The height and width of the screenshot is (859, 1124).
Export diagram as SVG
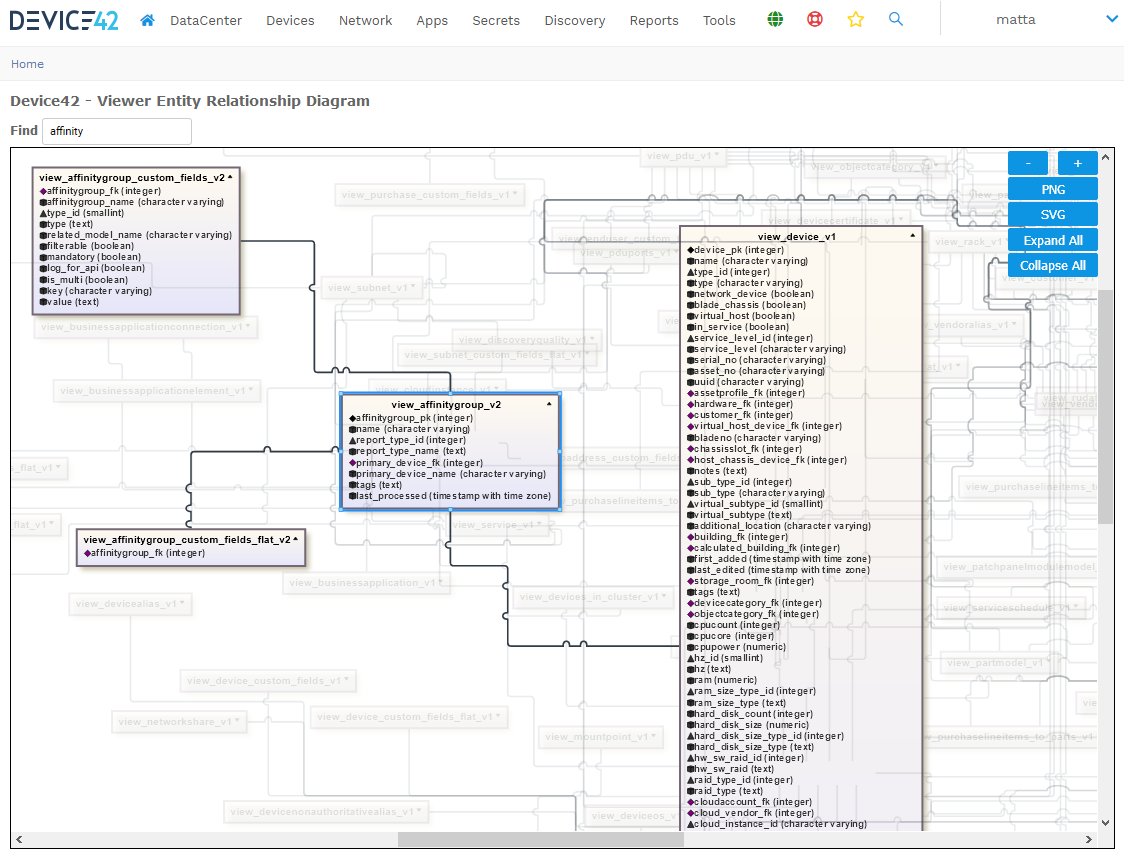pos(1053,214)
